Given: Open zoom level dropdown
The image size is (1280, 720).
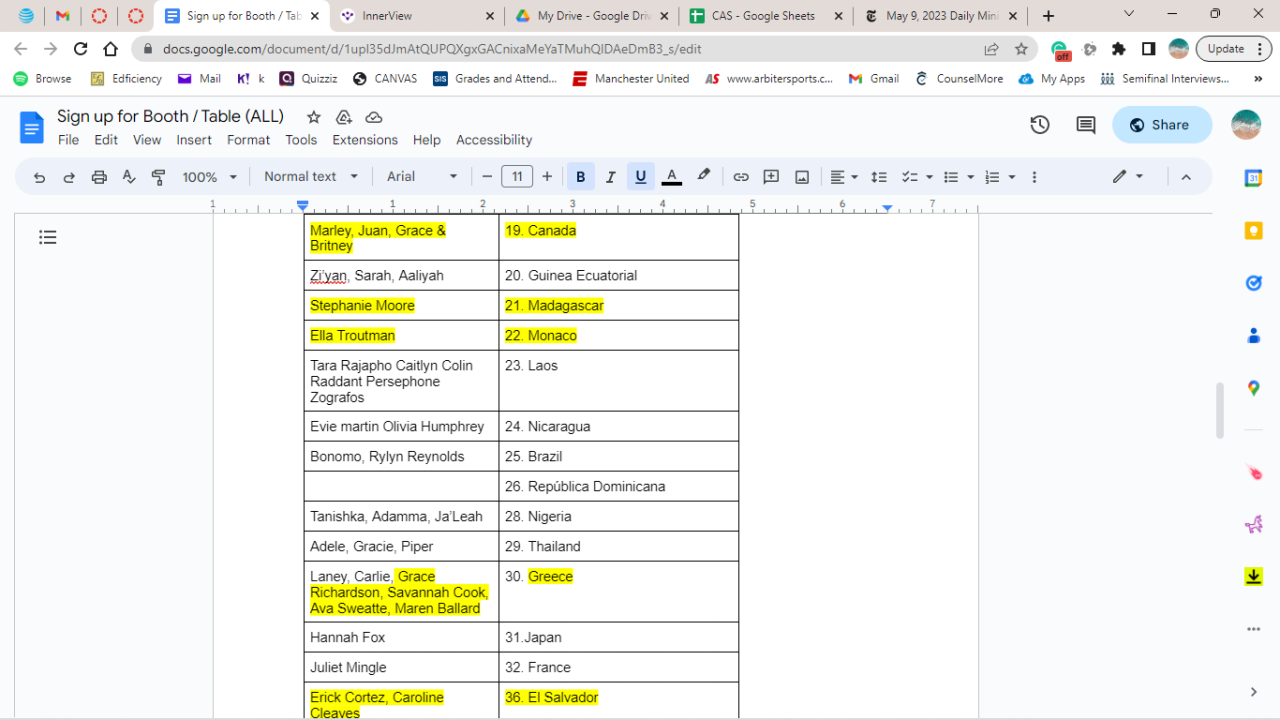Looking at the screenshot, I should [x=210, y=177].
